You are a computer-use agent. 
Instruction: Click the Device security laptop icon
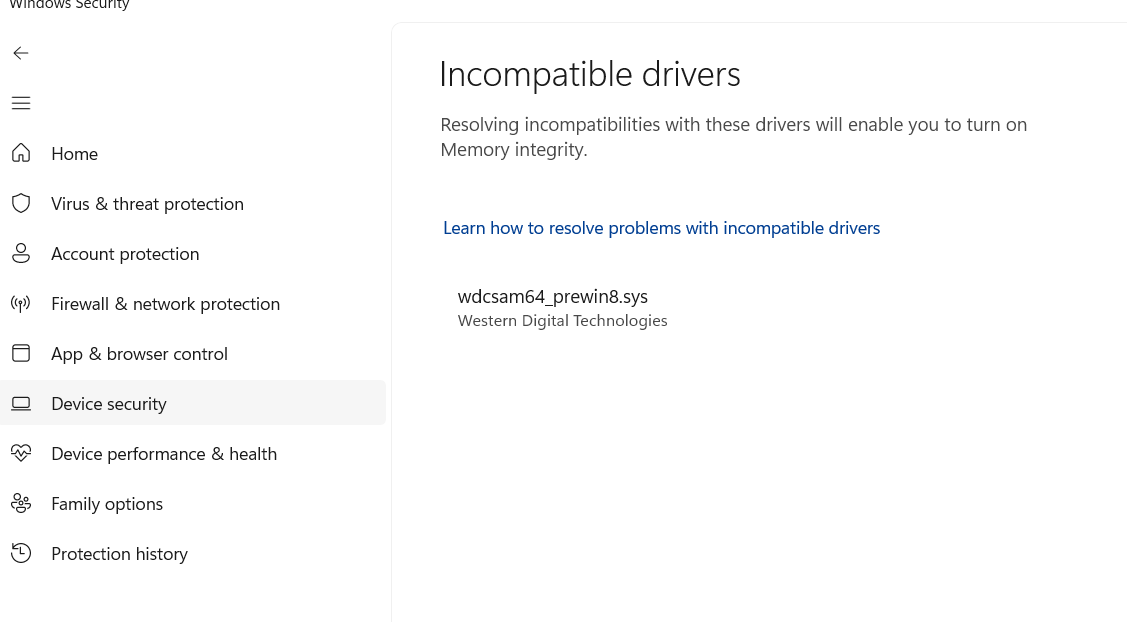pyautogui.click(x=21, y=403)
